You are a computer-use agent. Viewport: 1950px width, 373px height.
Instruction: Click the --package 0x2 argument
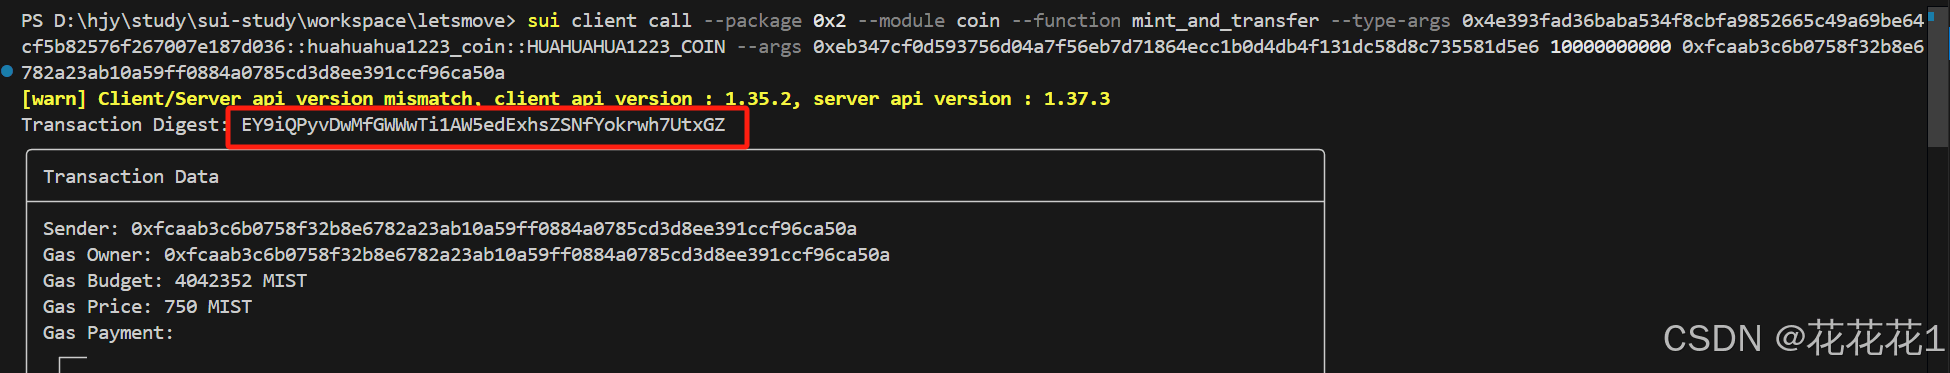pos(775,21)
